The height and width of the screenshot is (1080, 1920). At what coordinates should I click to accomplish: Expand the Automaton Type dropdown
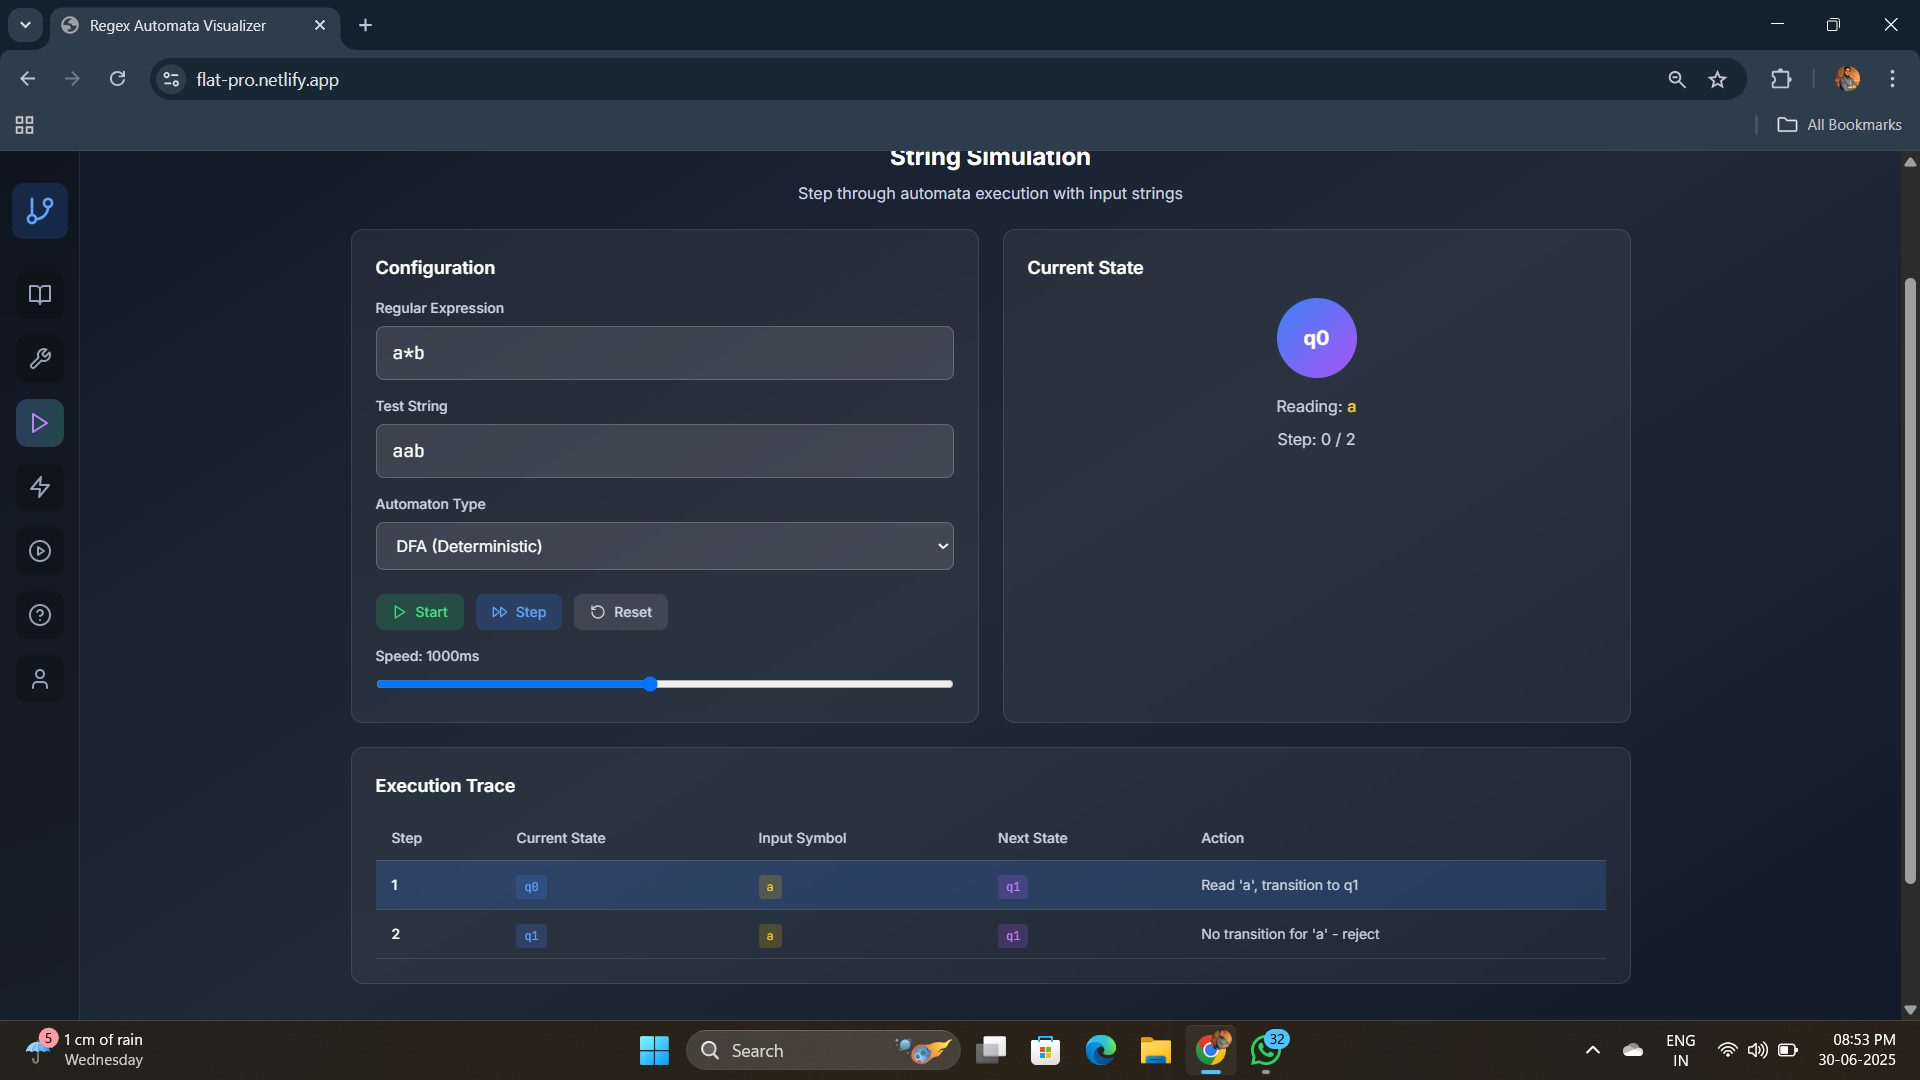coord(664,546)
